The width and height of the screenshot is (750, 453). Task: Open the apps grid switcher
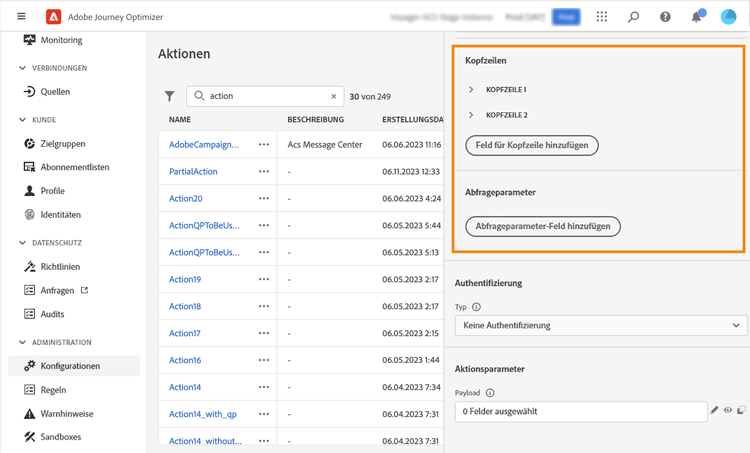pos(601,17)
